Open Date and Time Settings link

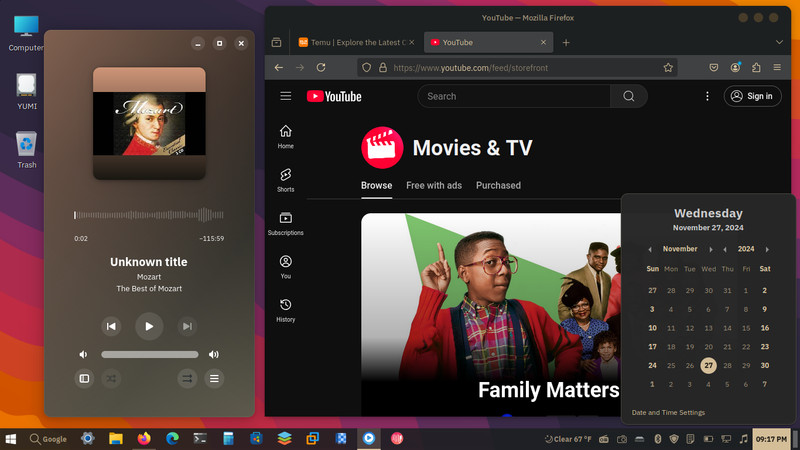[668, 412]
